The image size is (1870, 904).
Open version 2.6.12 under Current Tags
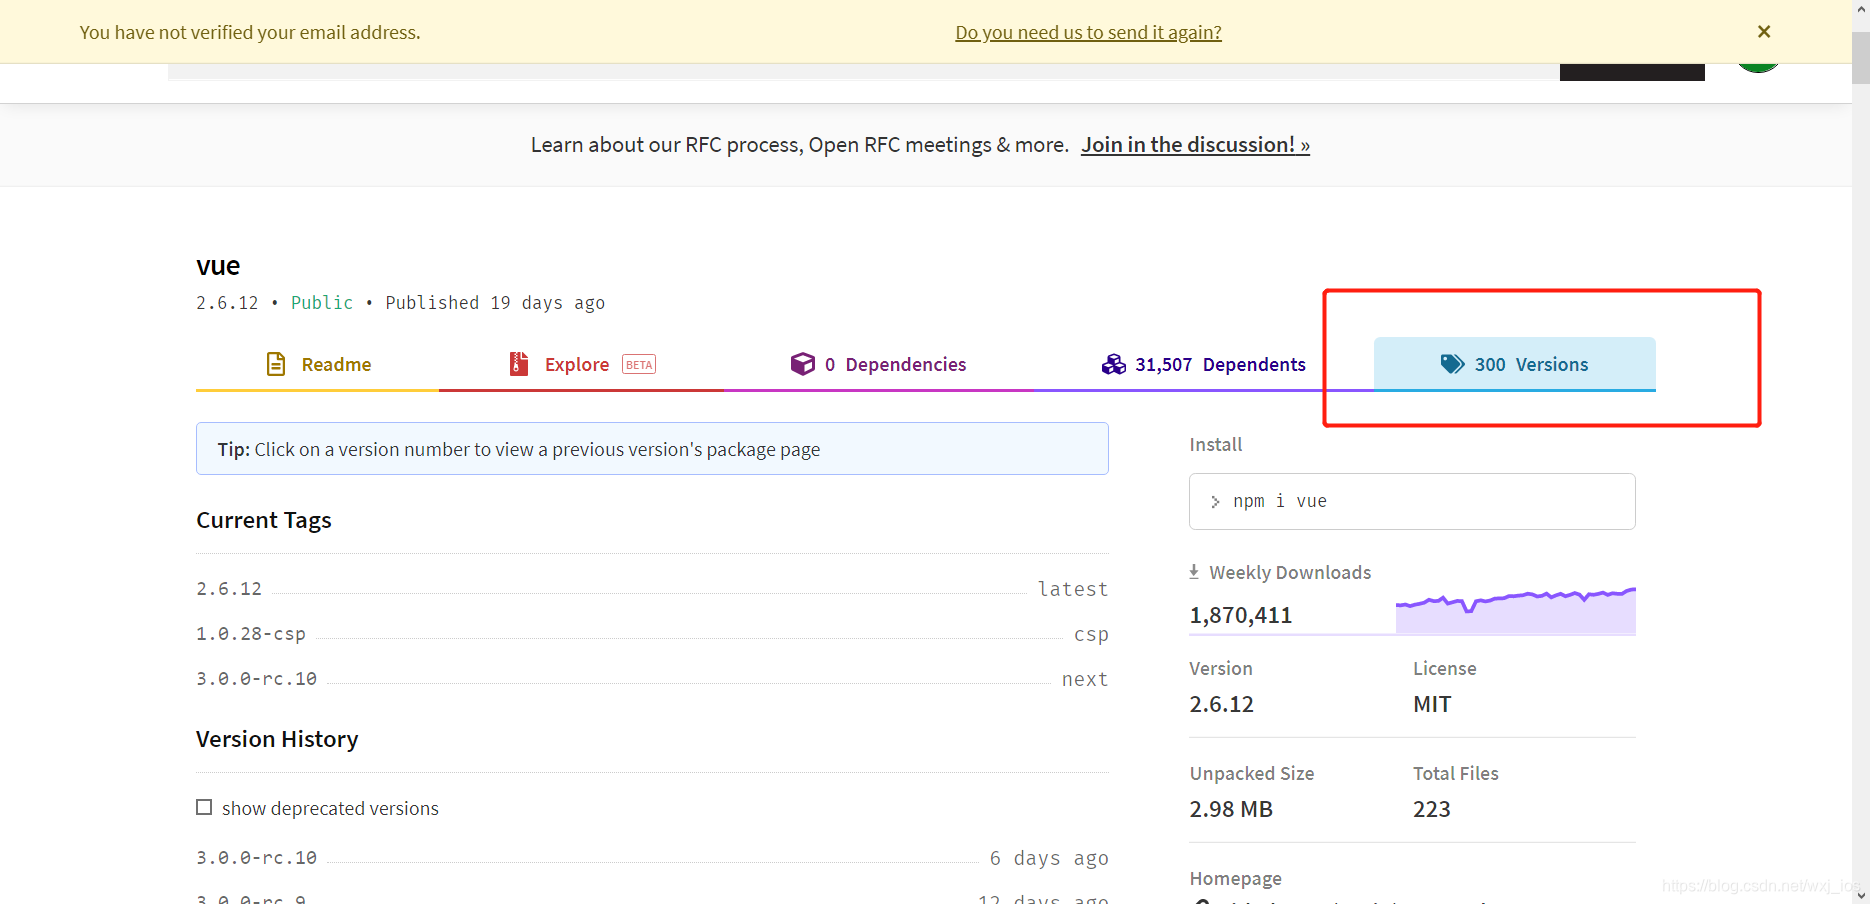click(229, 589)
